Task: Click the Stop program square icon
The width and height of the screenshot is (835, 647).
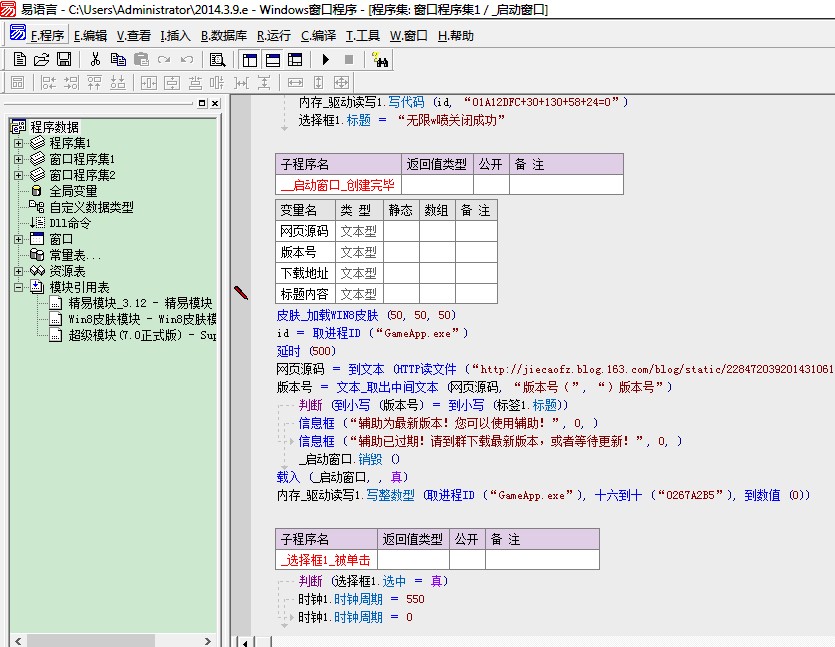Action: pyautogui.click(x=349, y=60)
